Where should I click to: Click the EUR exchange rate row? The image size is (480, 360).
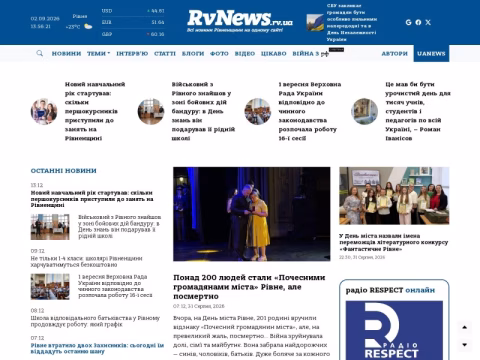[133, 22]
